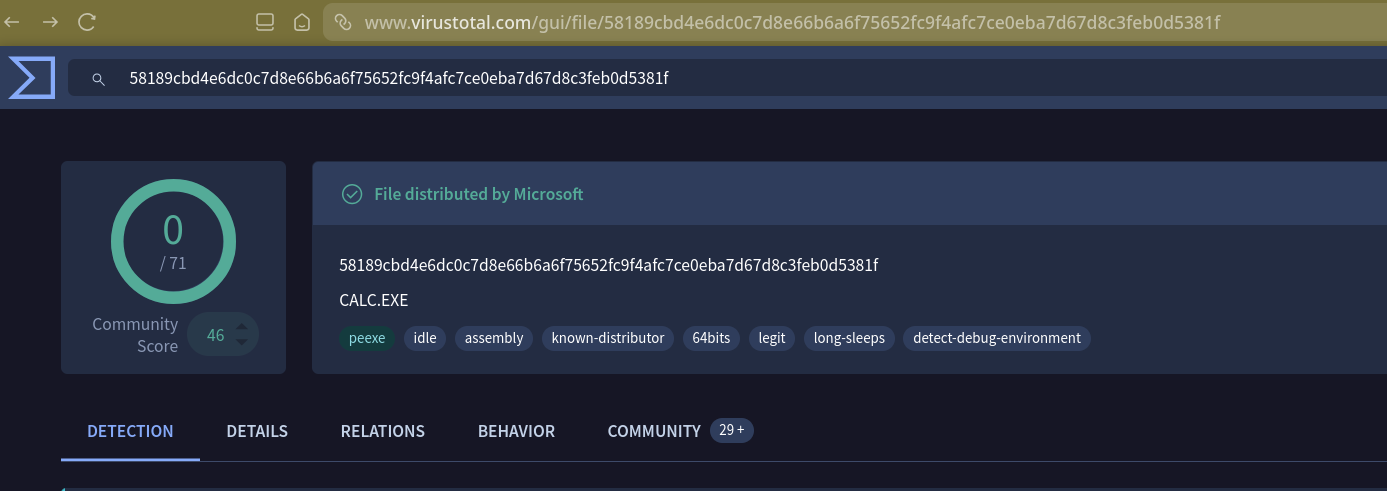Go forward with the browser forward arrow
The height and width of the screenshot is (491, 1387).
tap(50, 21)
